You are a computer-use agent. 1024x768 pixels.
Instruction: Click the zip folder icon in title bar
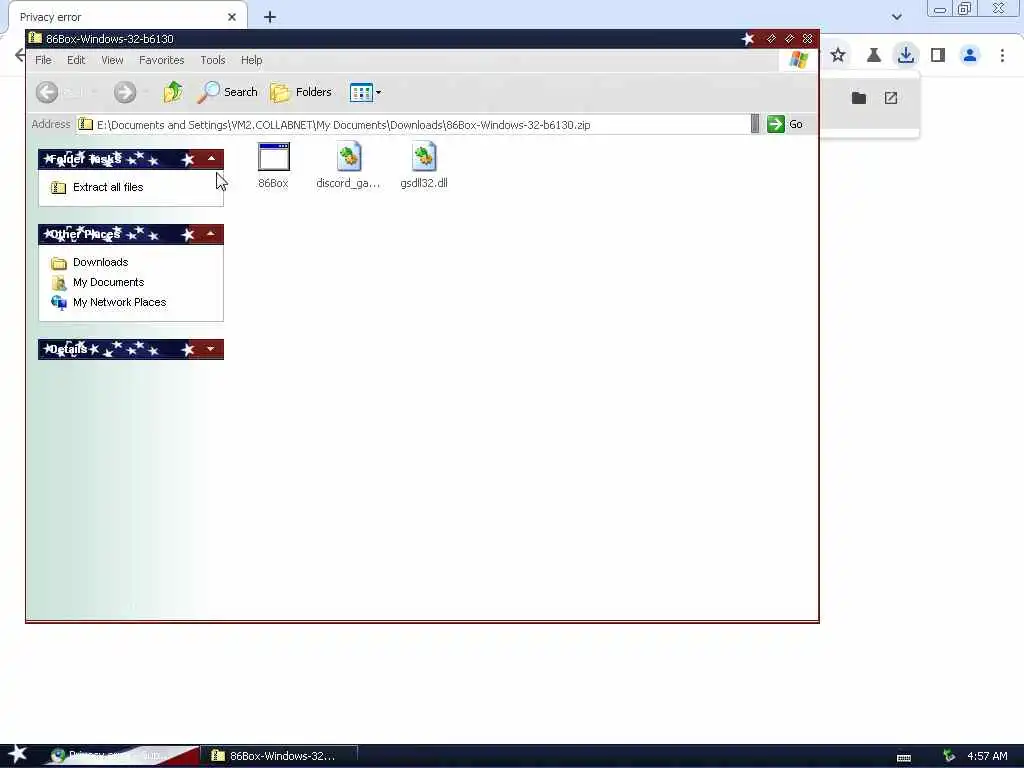[35, 39]
